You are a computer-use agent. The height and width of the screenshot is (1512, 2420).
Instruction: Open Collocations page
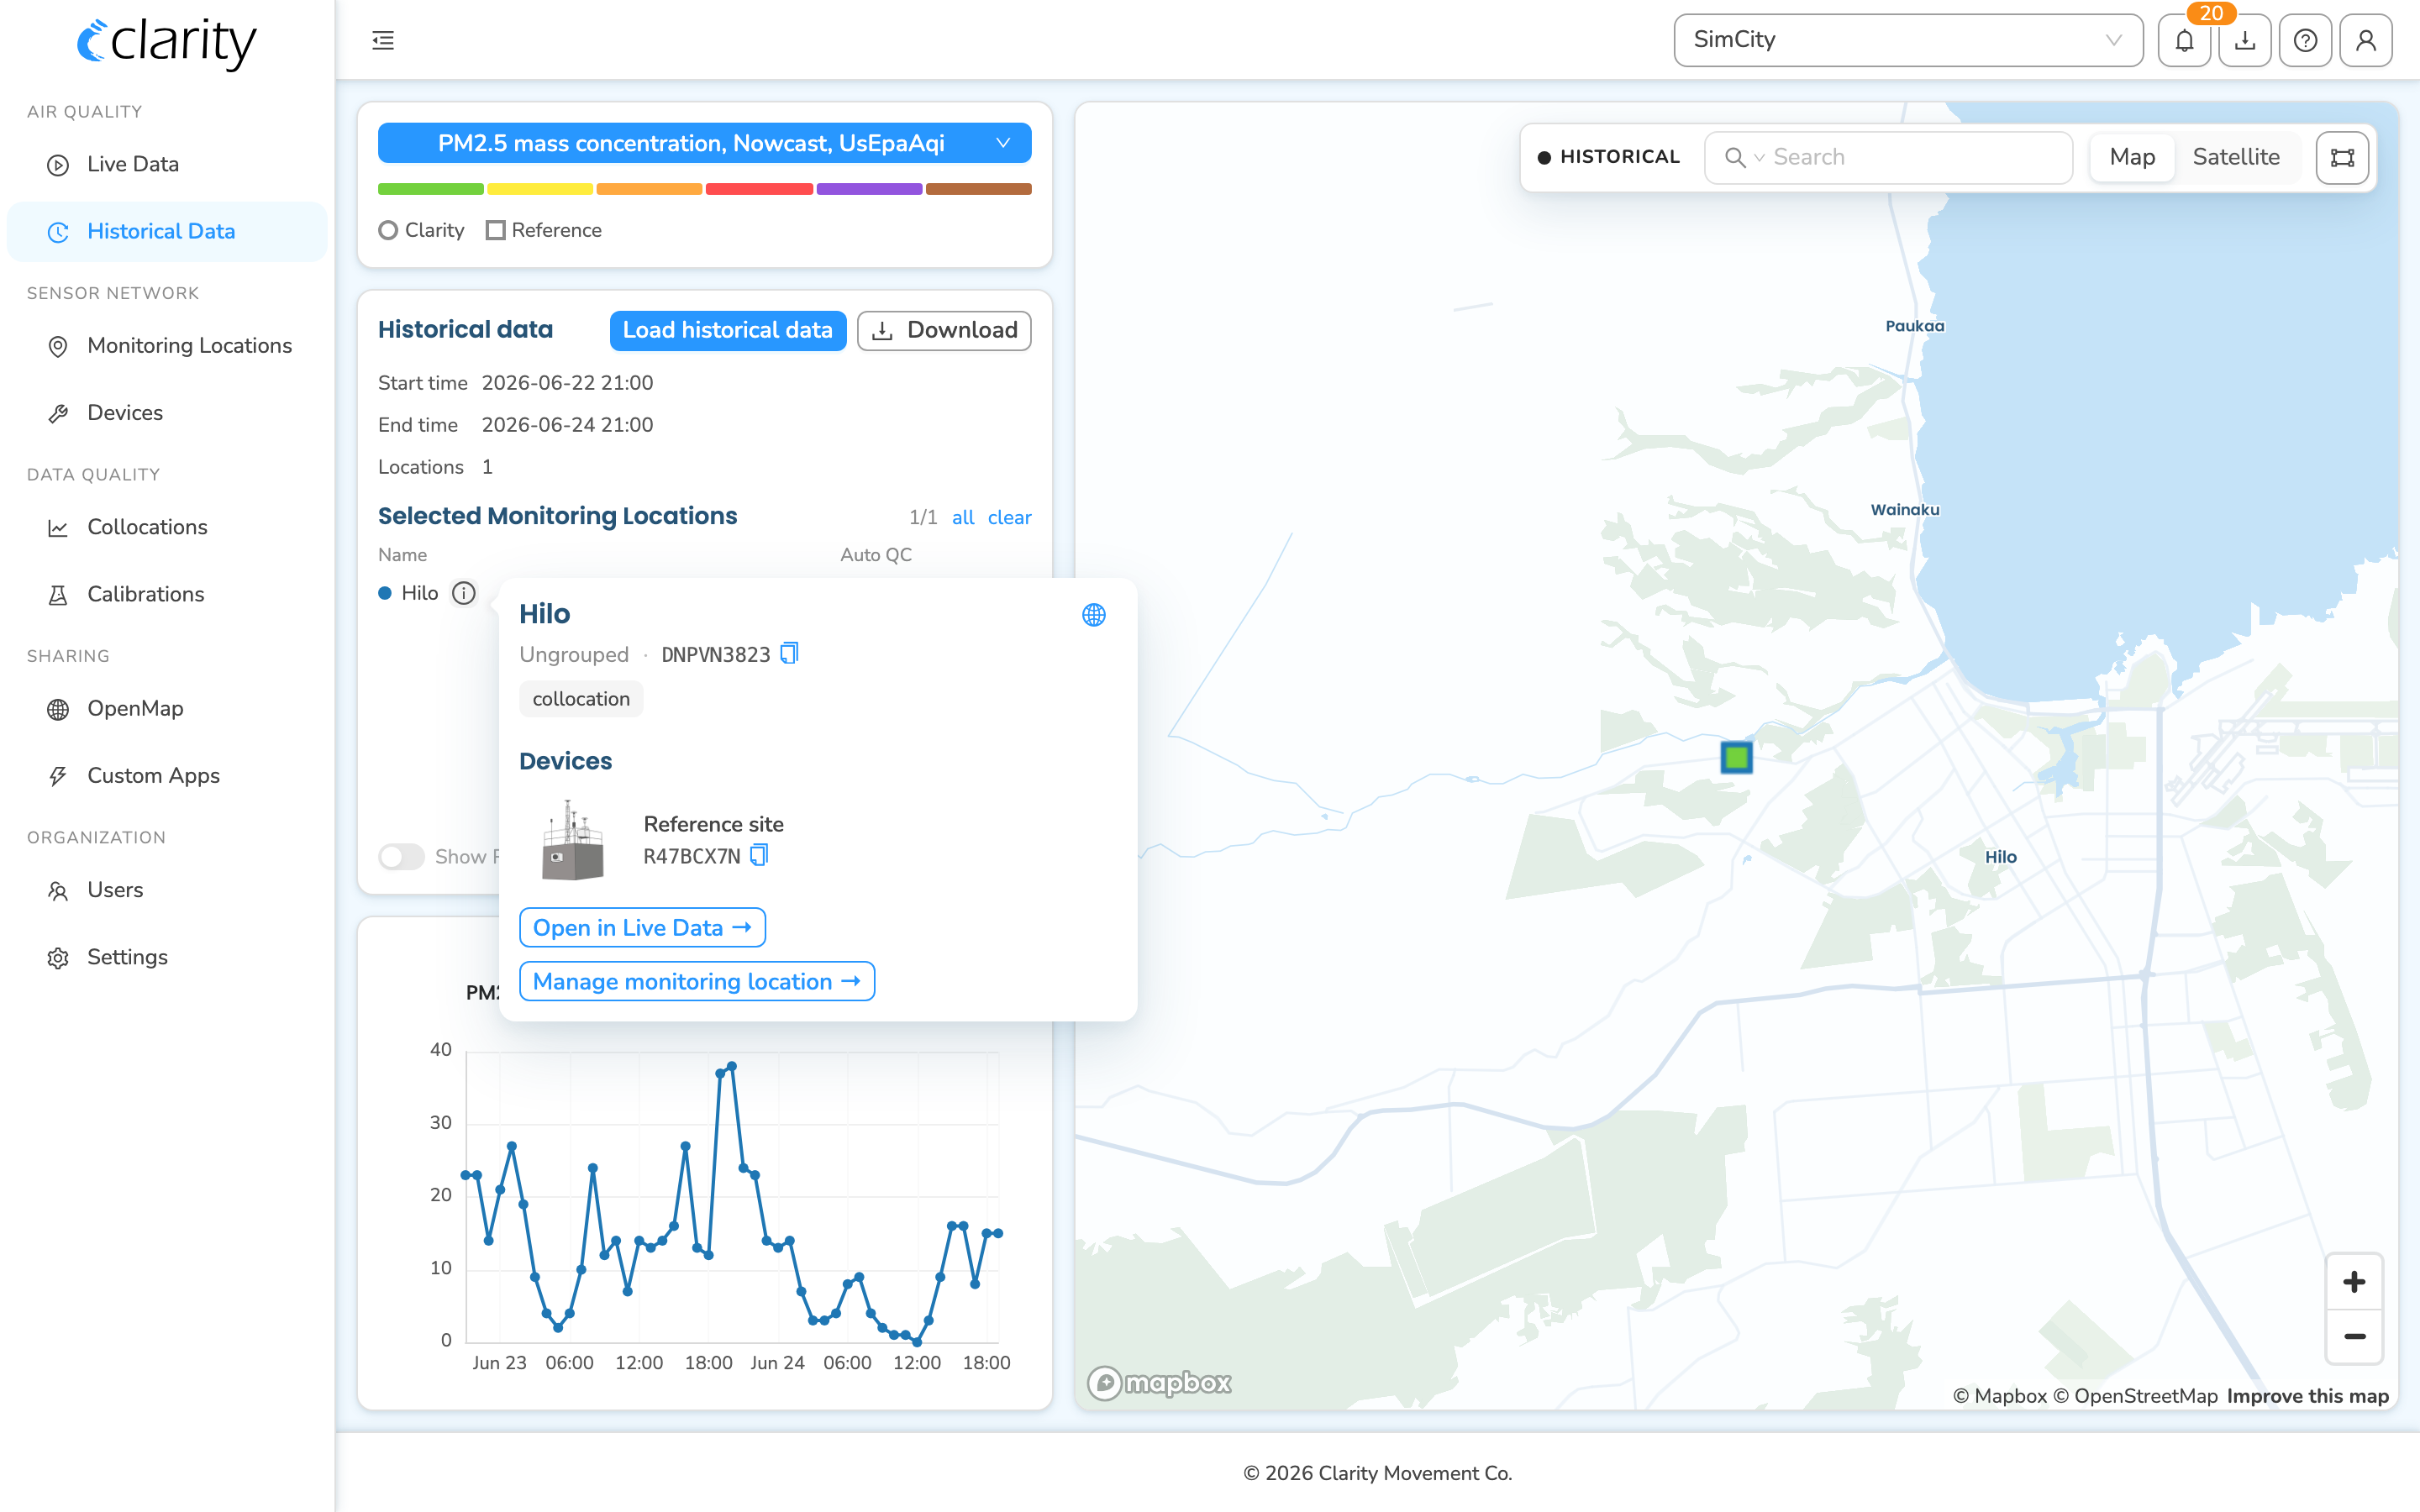click(167, 527)
